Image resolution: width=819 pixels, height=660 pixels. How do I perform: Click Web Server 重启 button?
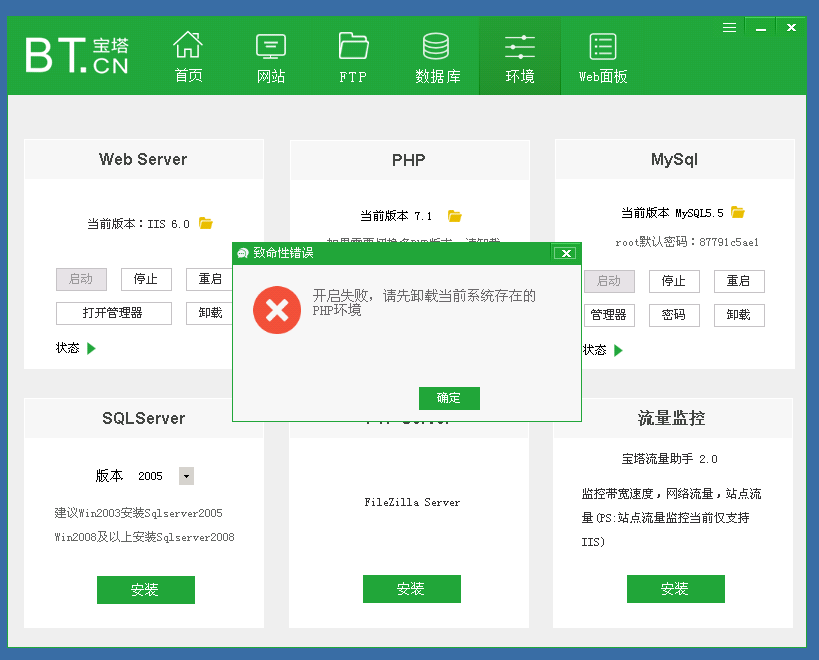(x=209, y=279)
